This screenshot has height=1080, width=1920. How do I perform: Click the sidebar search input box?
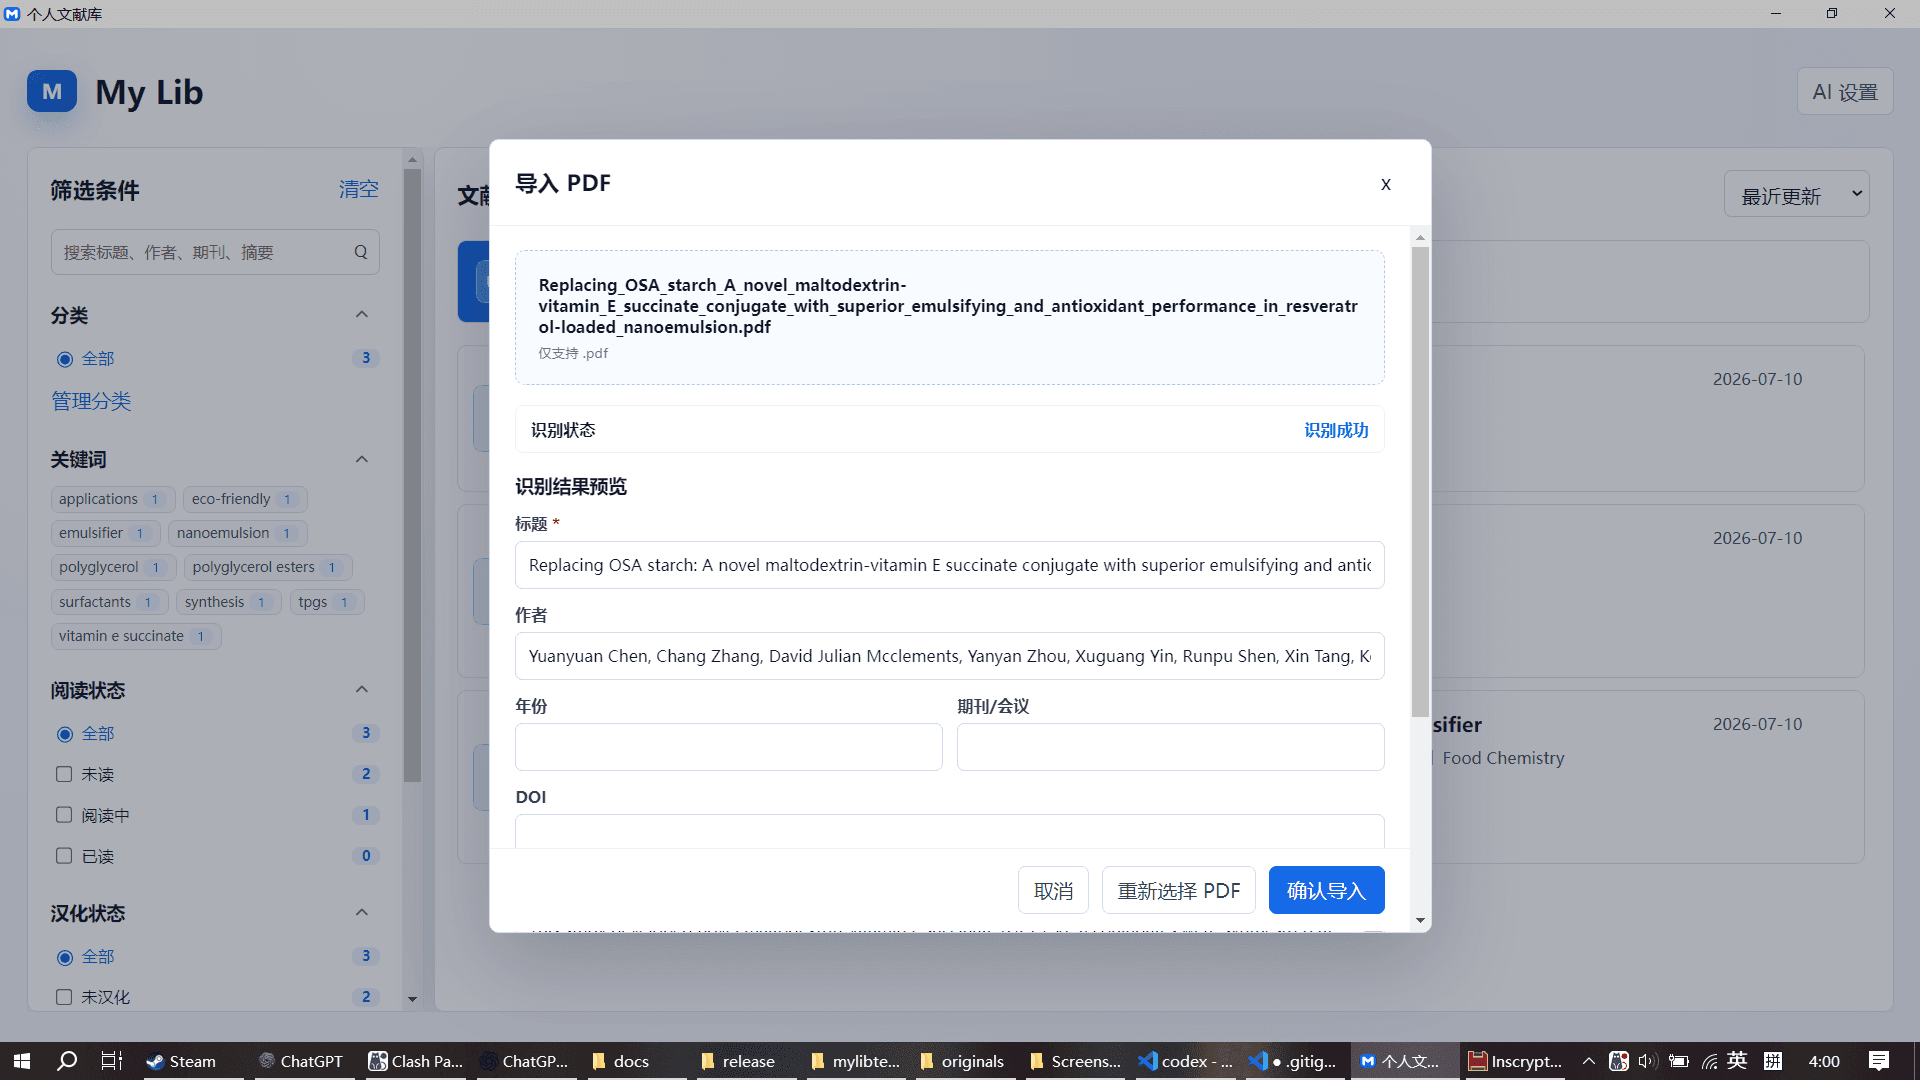[214, 252]
